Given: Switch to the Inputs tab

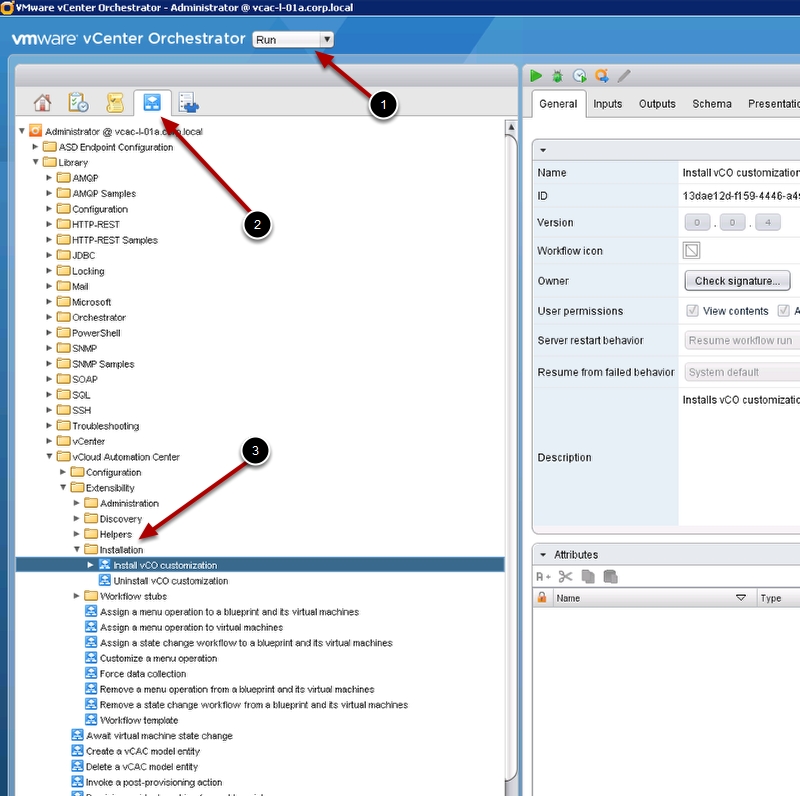Looking at the screenshot, I should tap(607, 104).
